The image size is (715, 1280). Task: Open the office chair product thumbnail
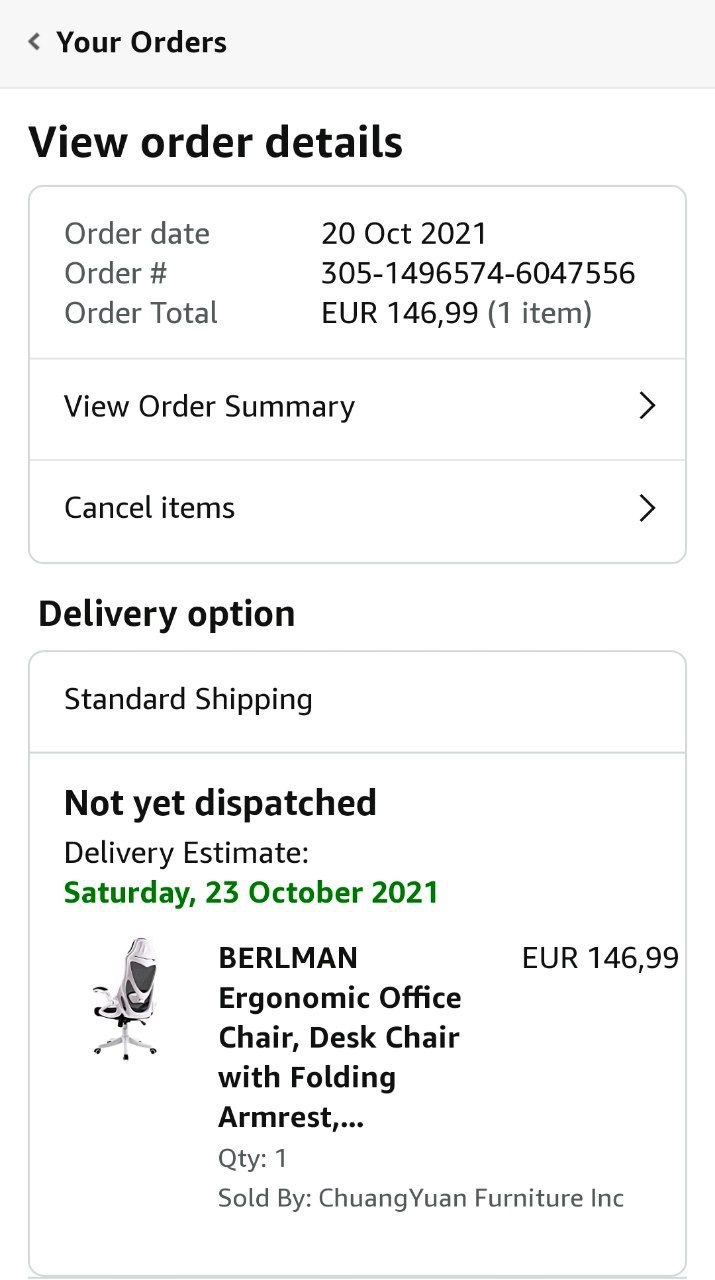[124, 998]
